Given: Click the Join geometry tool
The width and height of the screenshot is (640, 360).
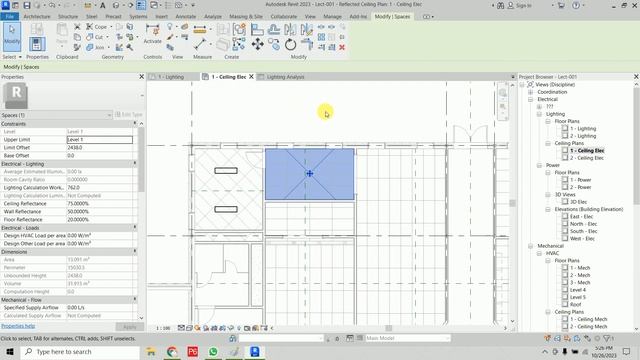Looking at the screenshot, I should point(96,47).
